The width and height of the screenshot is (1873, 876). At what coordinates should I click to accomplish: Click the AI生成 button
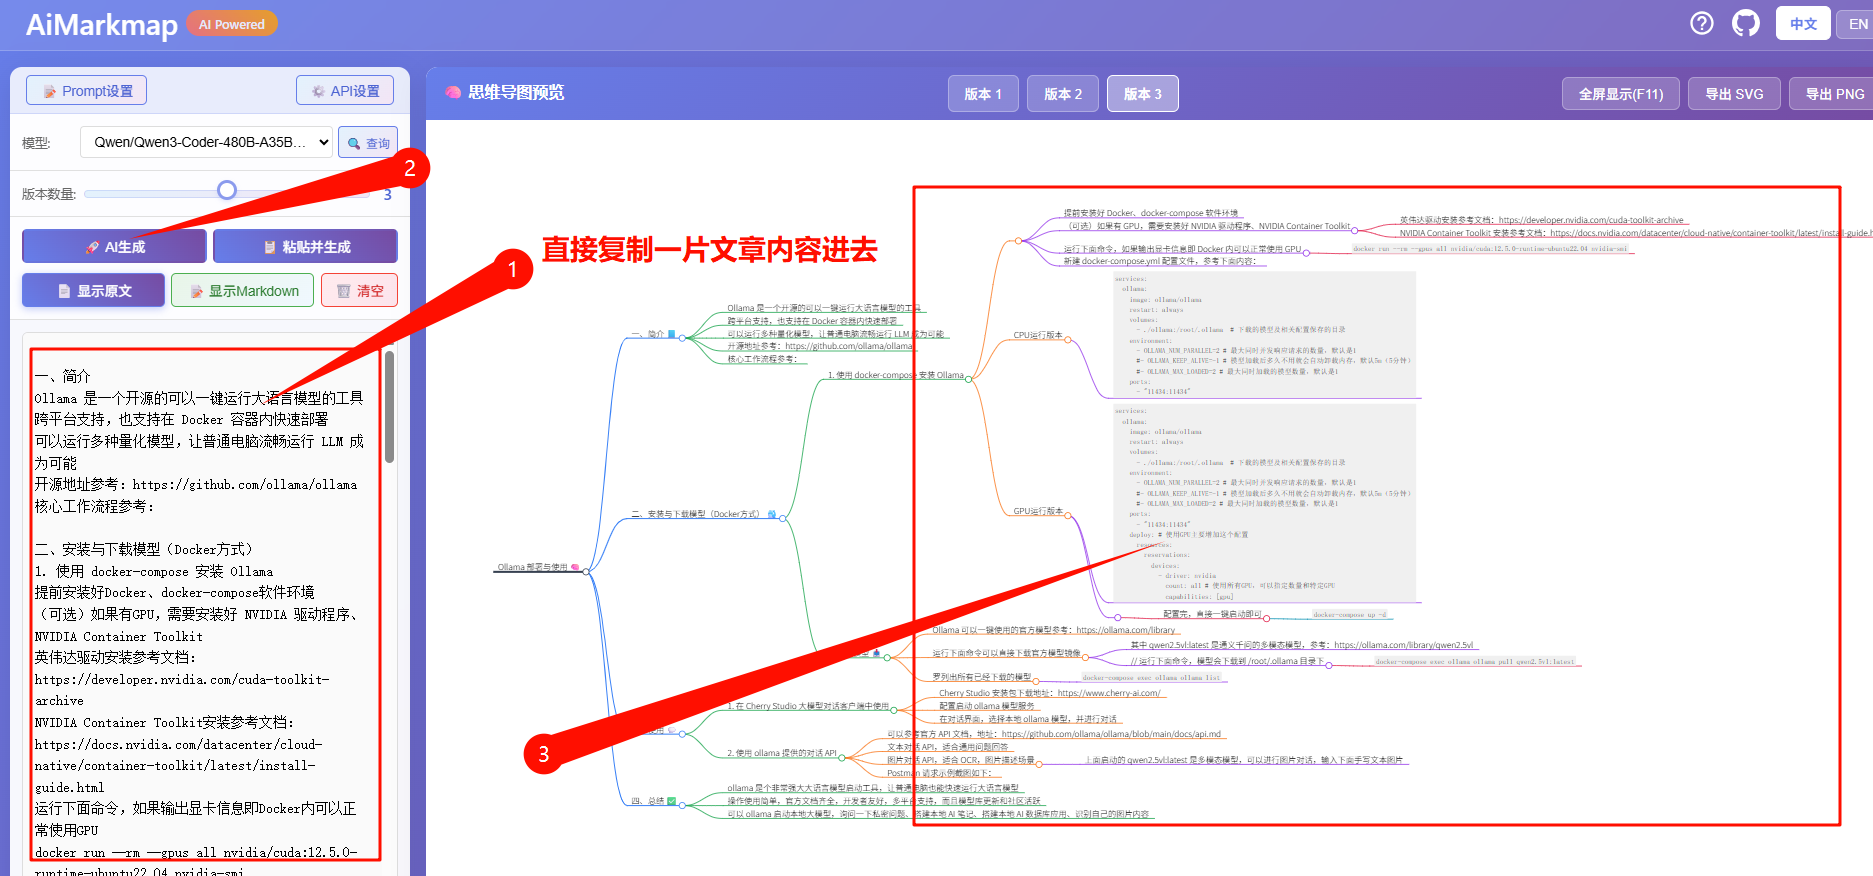pos(115,246)
